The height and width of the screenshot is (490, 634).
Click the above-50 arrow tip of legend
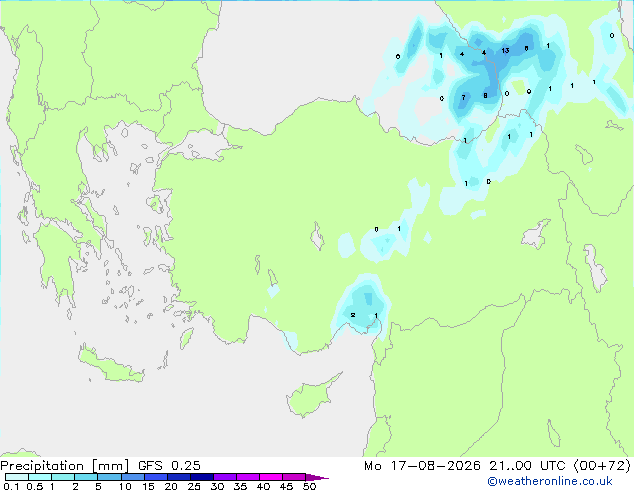click(317, 477)
